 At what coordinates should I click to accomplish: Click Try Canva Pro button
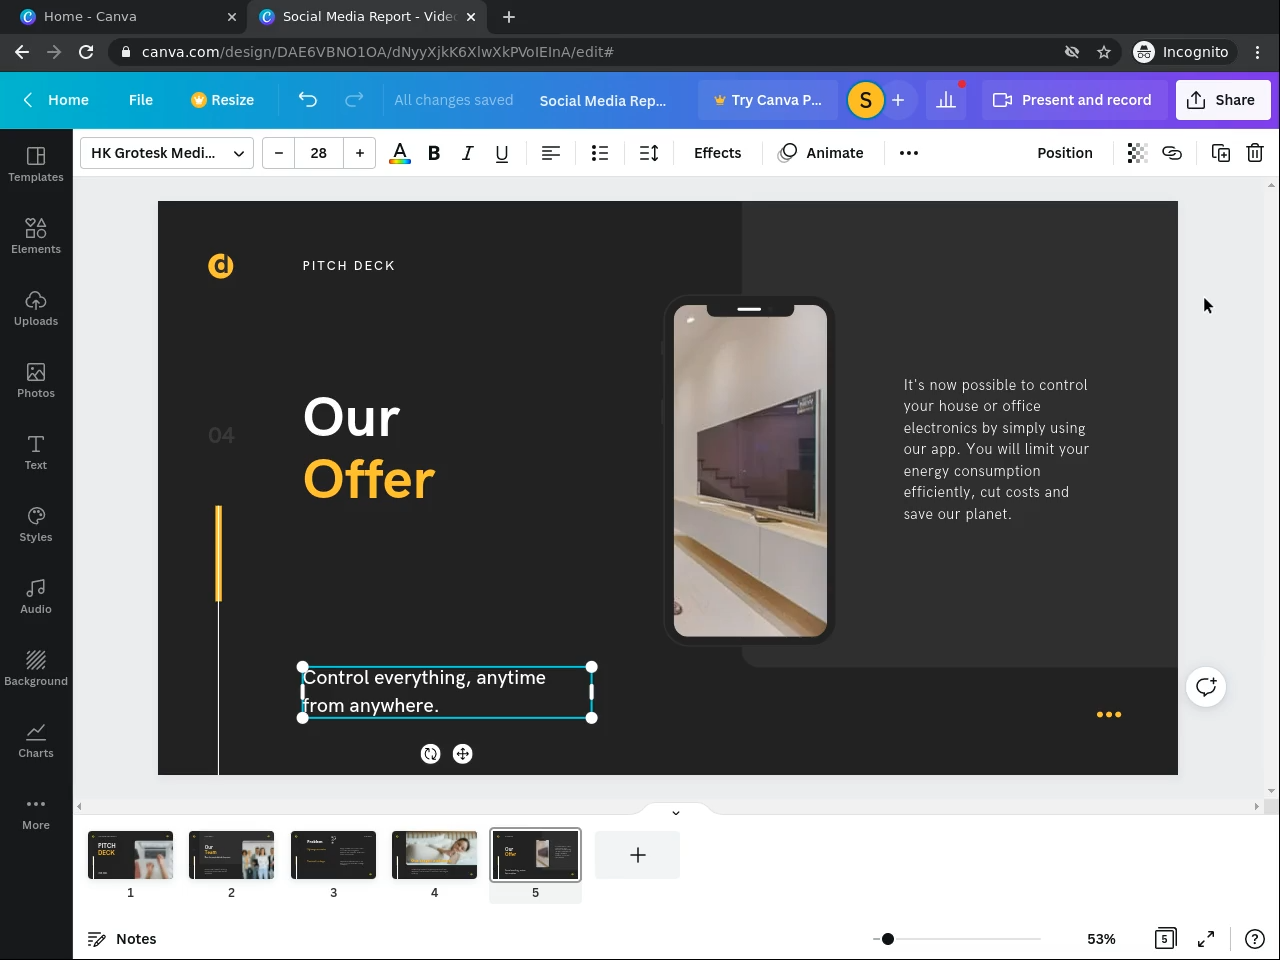click(x=768, y=100)
